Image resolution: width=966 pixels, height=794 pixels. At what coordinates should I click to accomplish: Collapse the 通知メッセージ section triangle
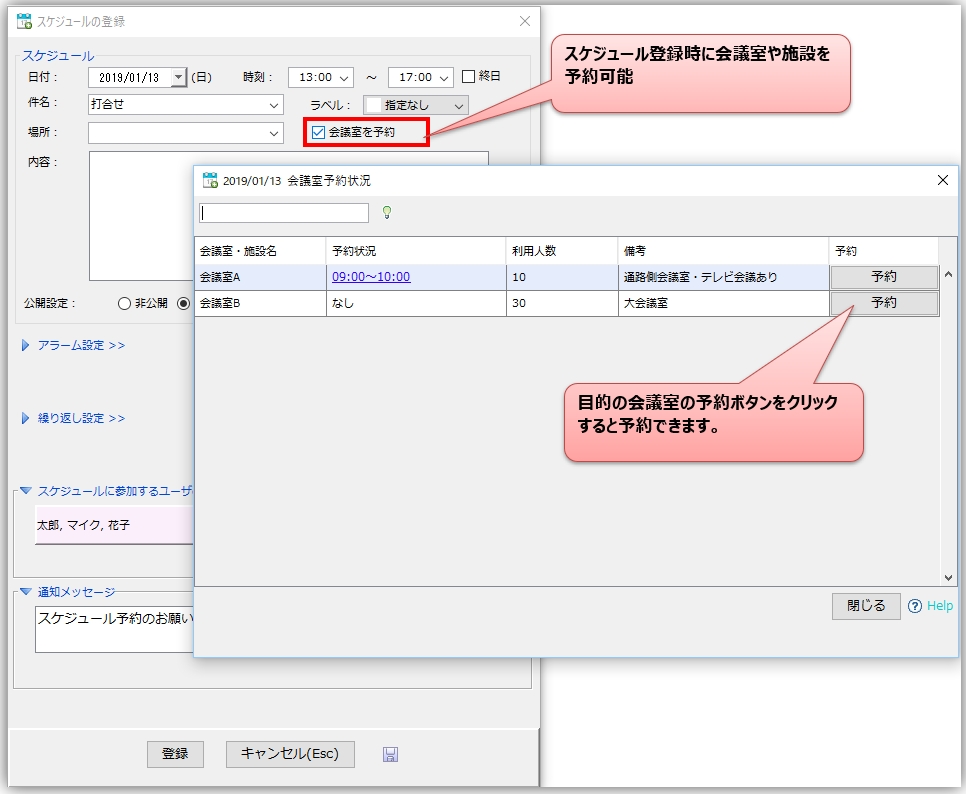coord(26,592)
